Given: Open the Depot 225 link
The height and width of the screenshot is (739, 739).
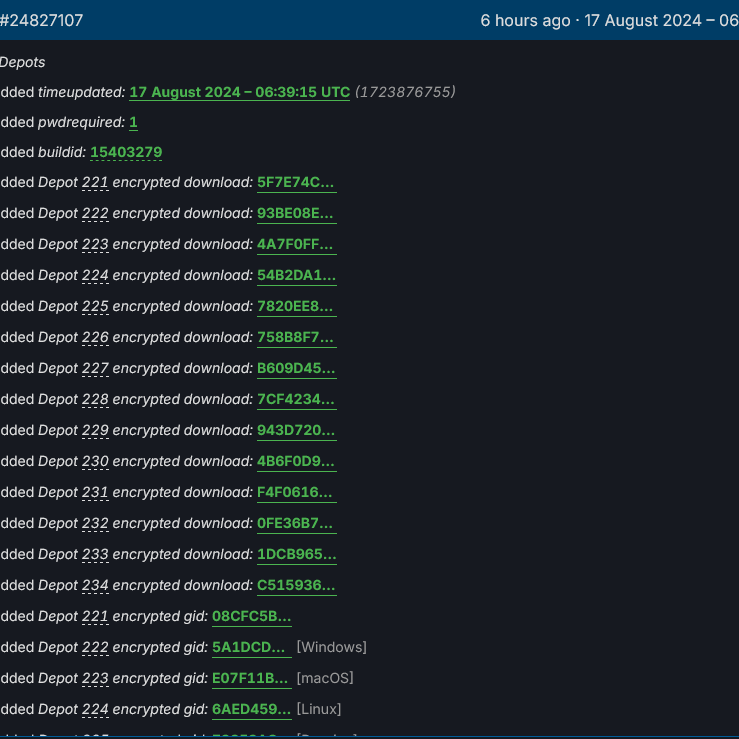Looking at the screenshot, I should pyautogui.click(x=95, y=307).
